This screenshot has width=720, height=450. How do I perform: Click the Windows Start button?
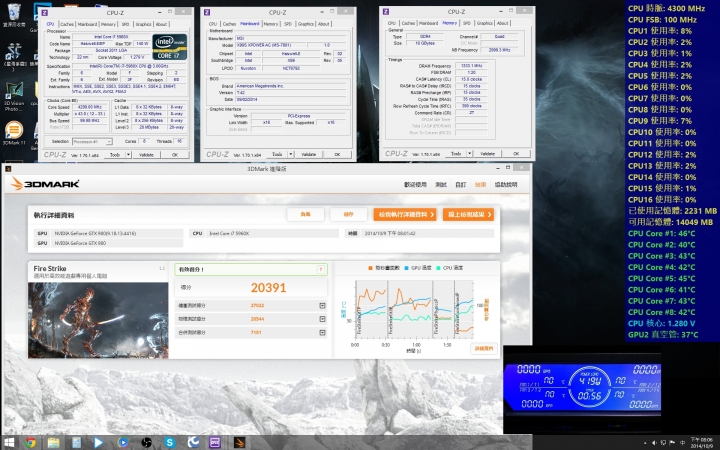click(9, 443)
